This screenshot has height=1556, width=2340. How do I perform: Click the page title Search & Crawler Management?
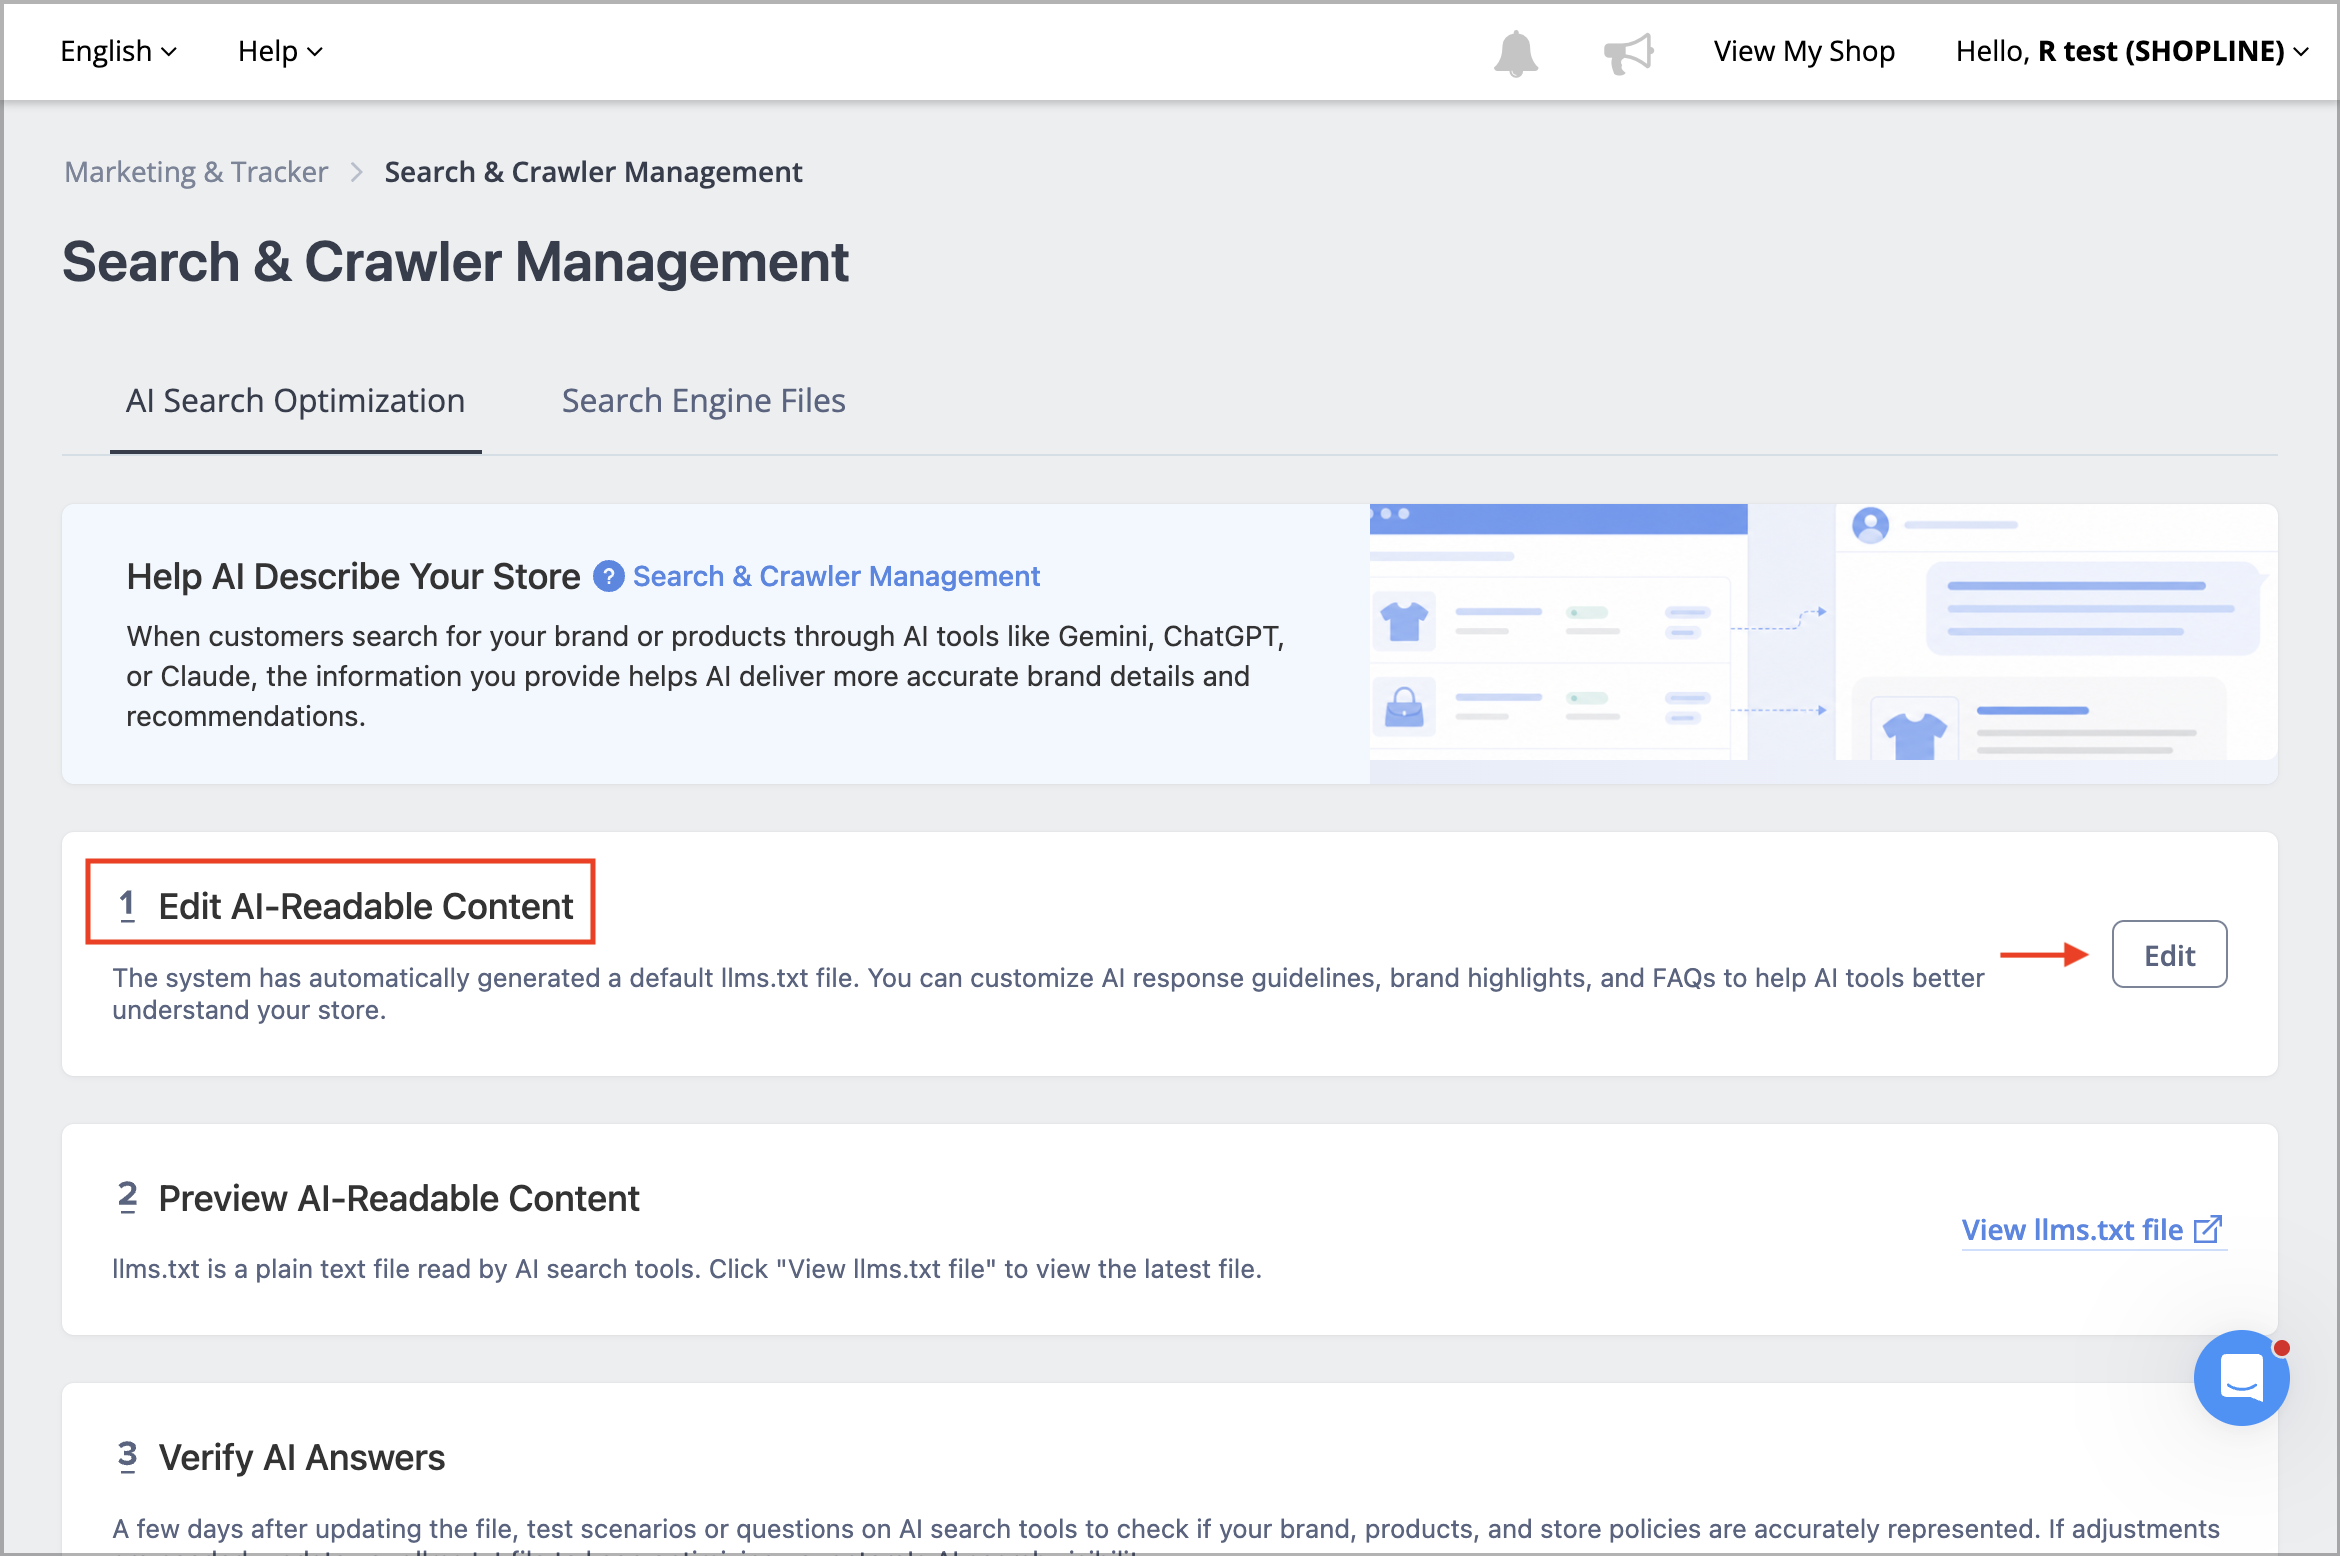click(455, 262)
